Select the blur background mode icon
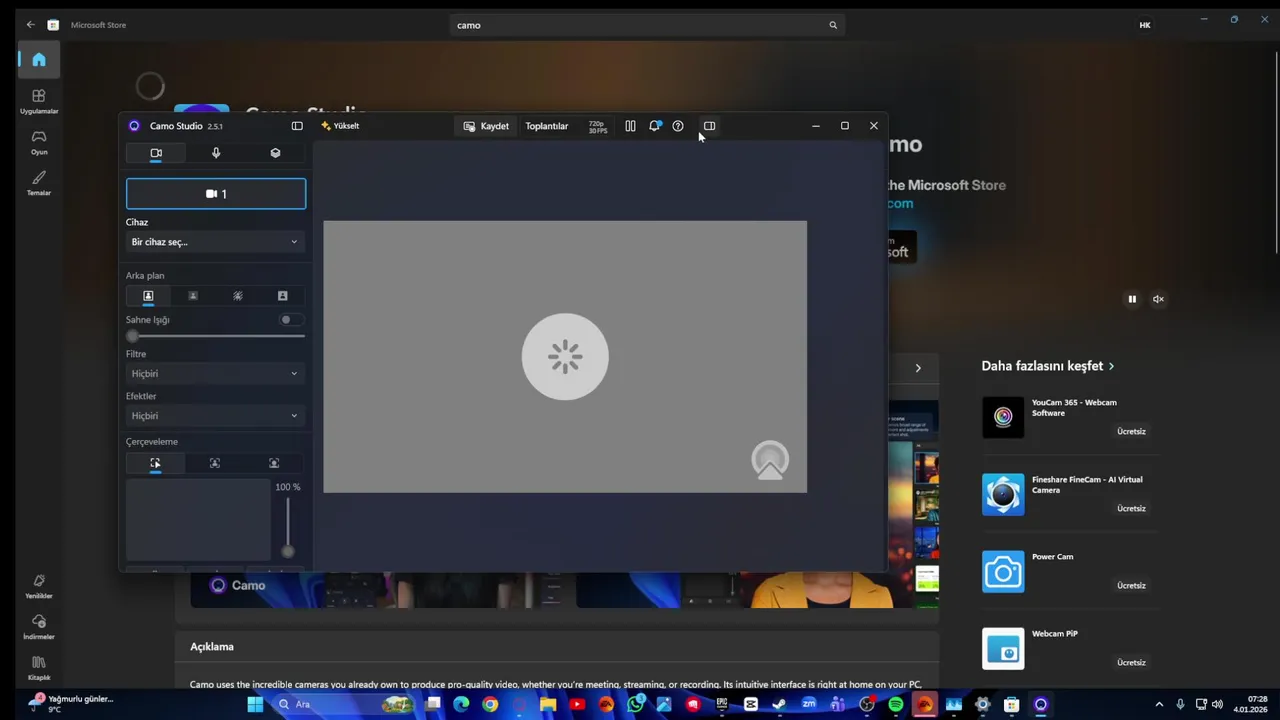This screenshot has width=1280, height=720. click(x=193, y=296)
